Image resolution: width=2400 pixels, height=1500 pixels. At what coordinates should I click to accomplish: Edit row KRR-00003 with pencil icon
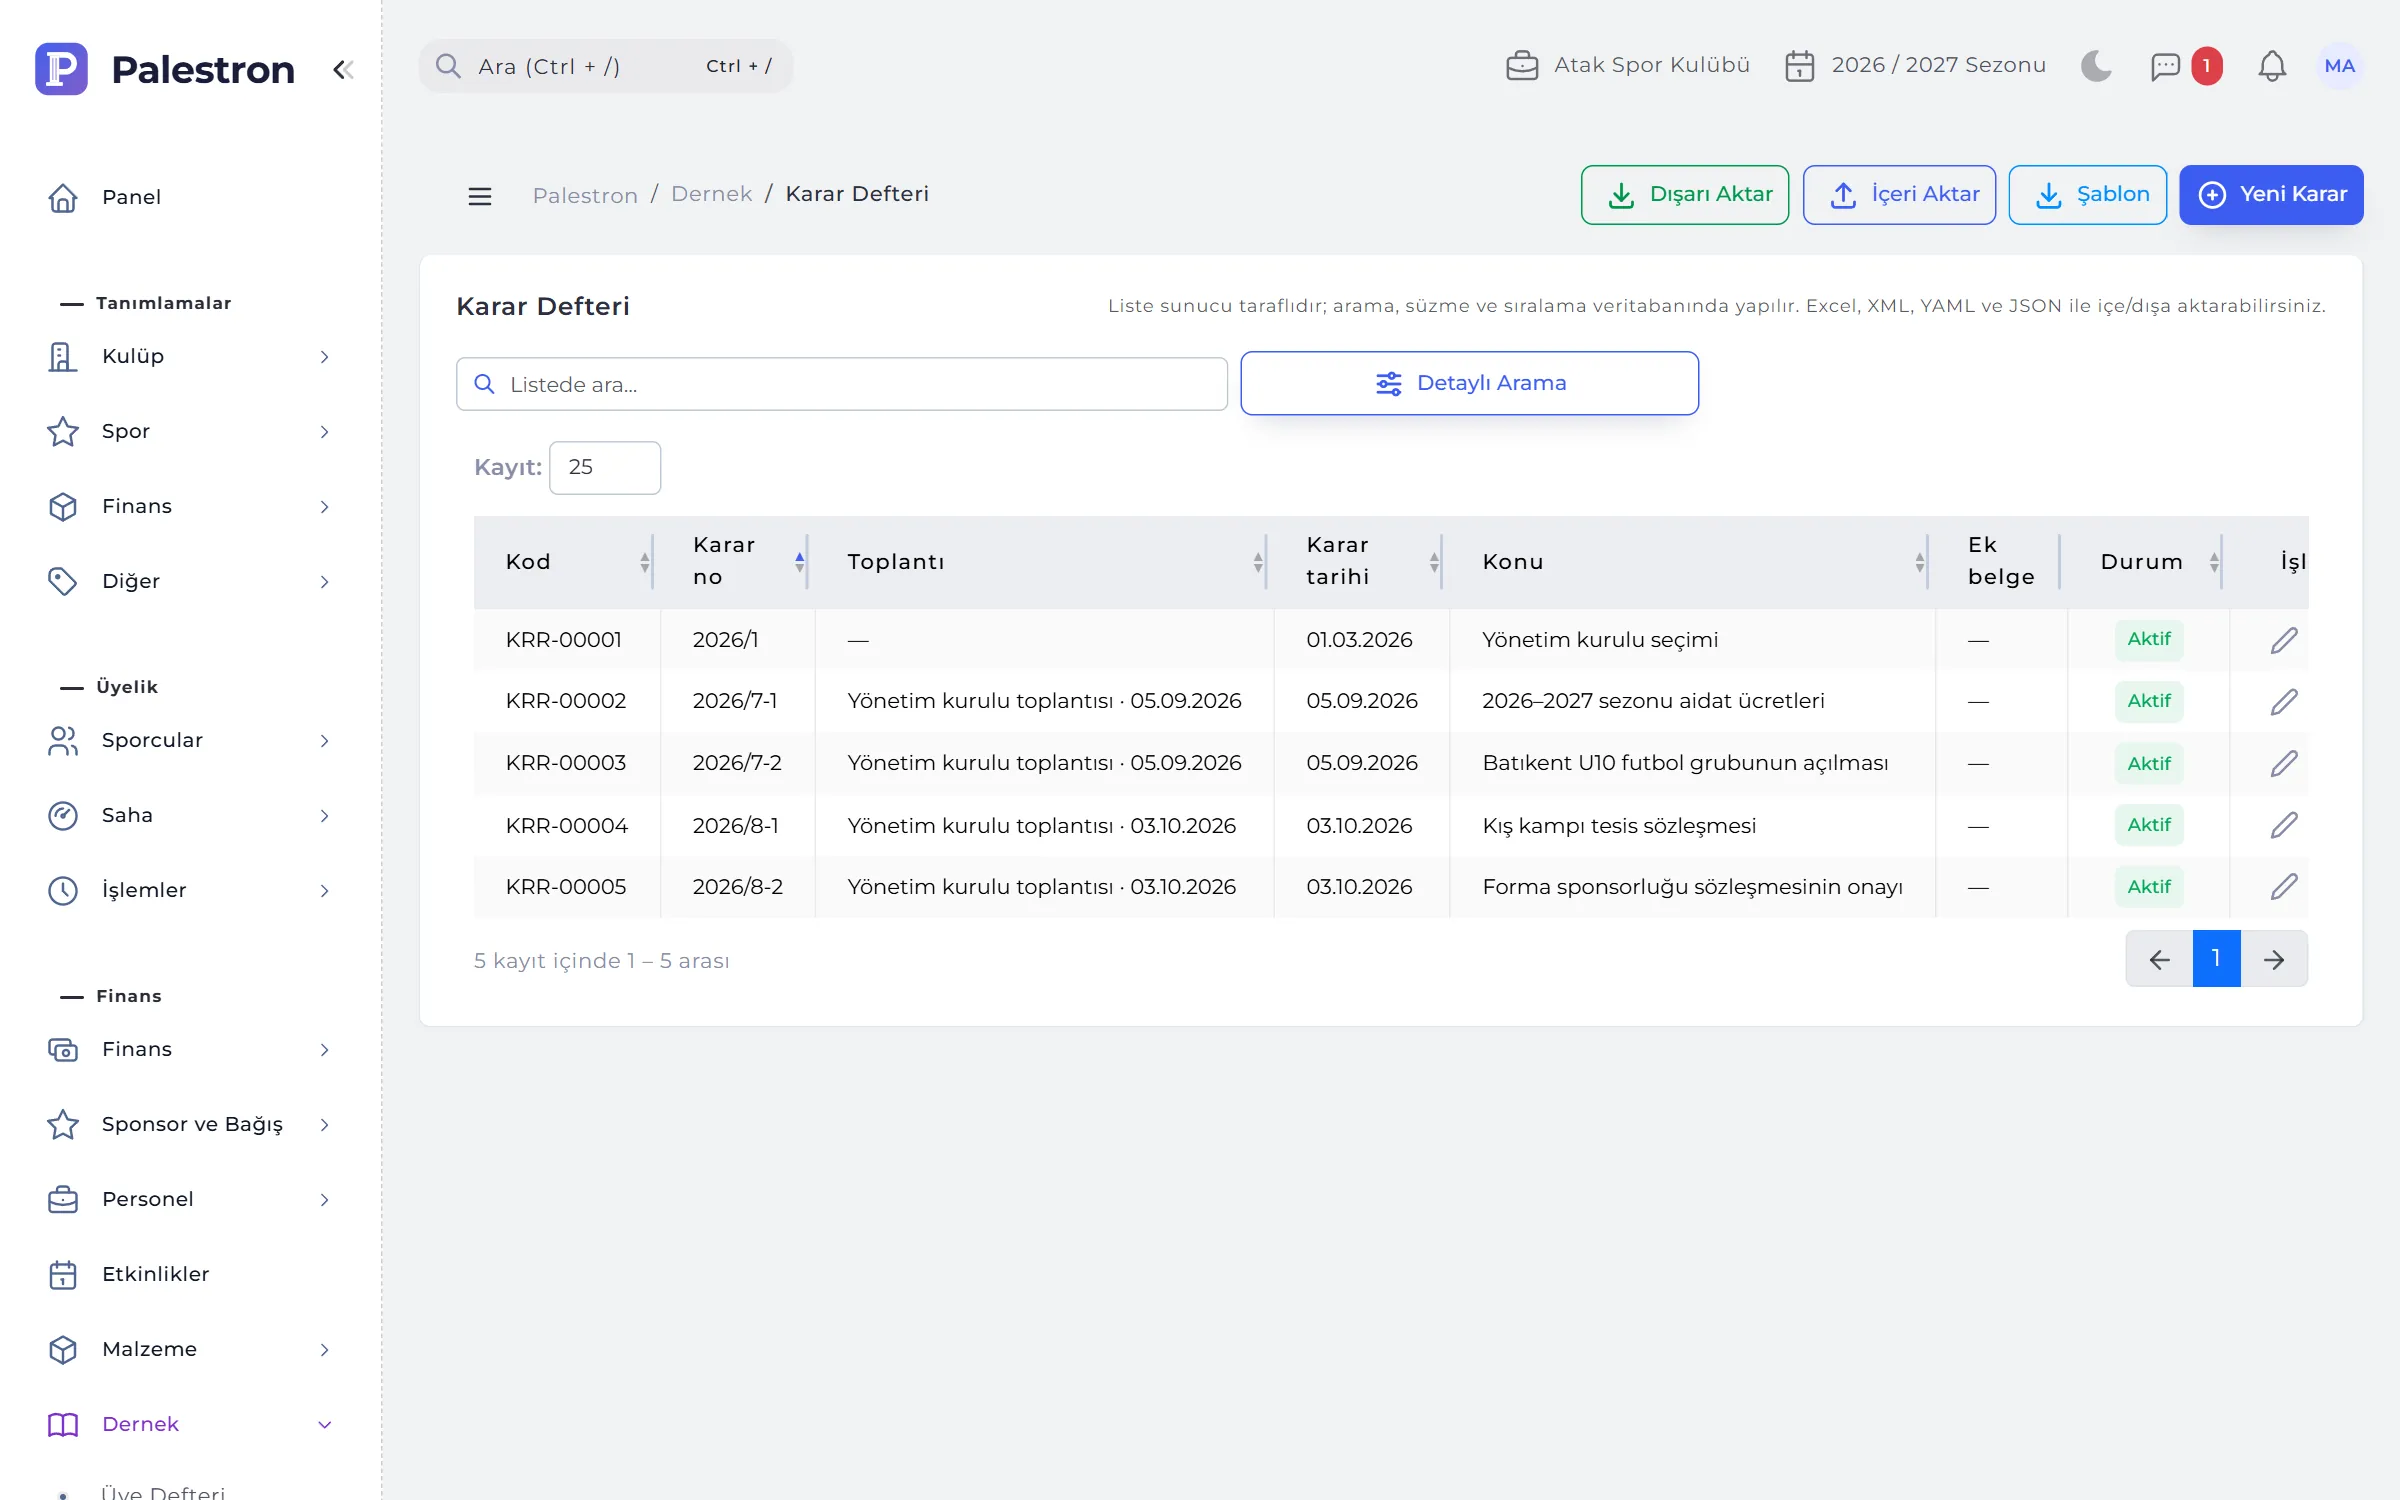pyautogui.click(x=2283, y=764)
